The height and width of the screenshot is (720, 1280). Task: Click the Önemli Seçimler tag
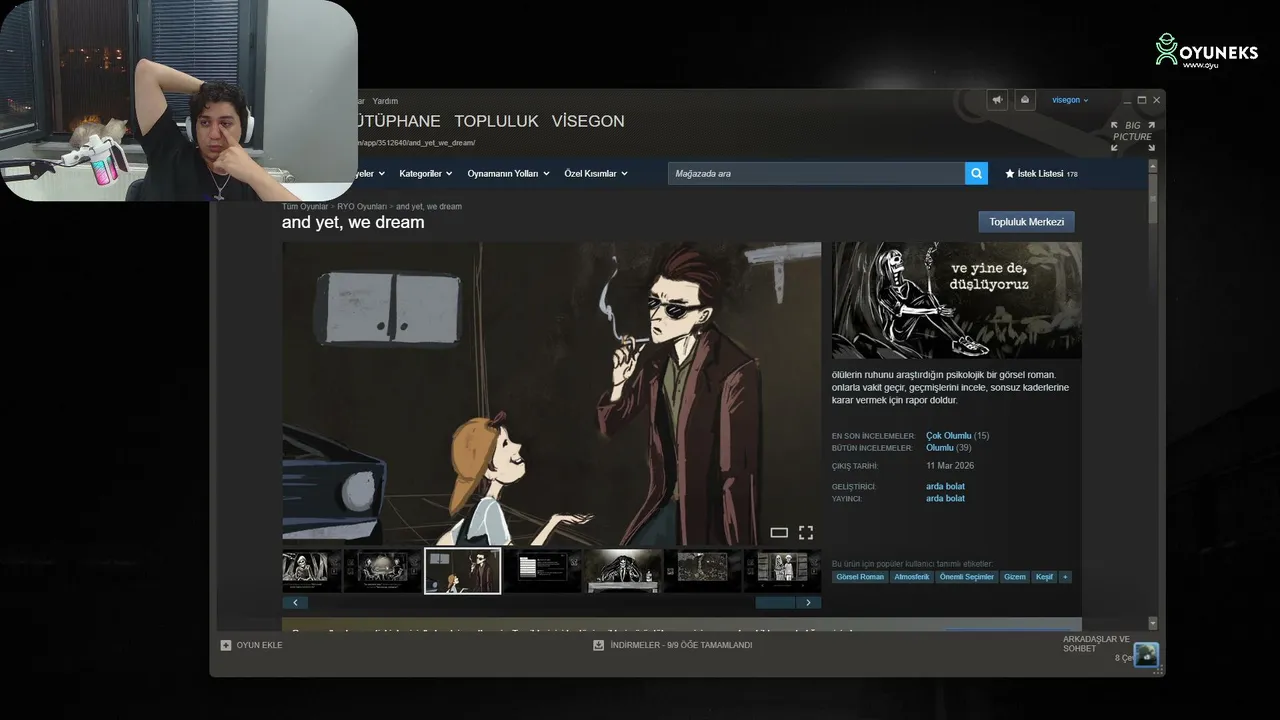[x=967, y=577]
